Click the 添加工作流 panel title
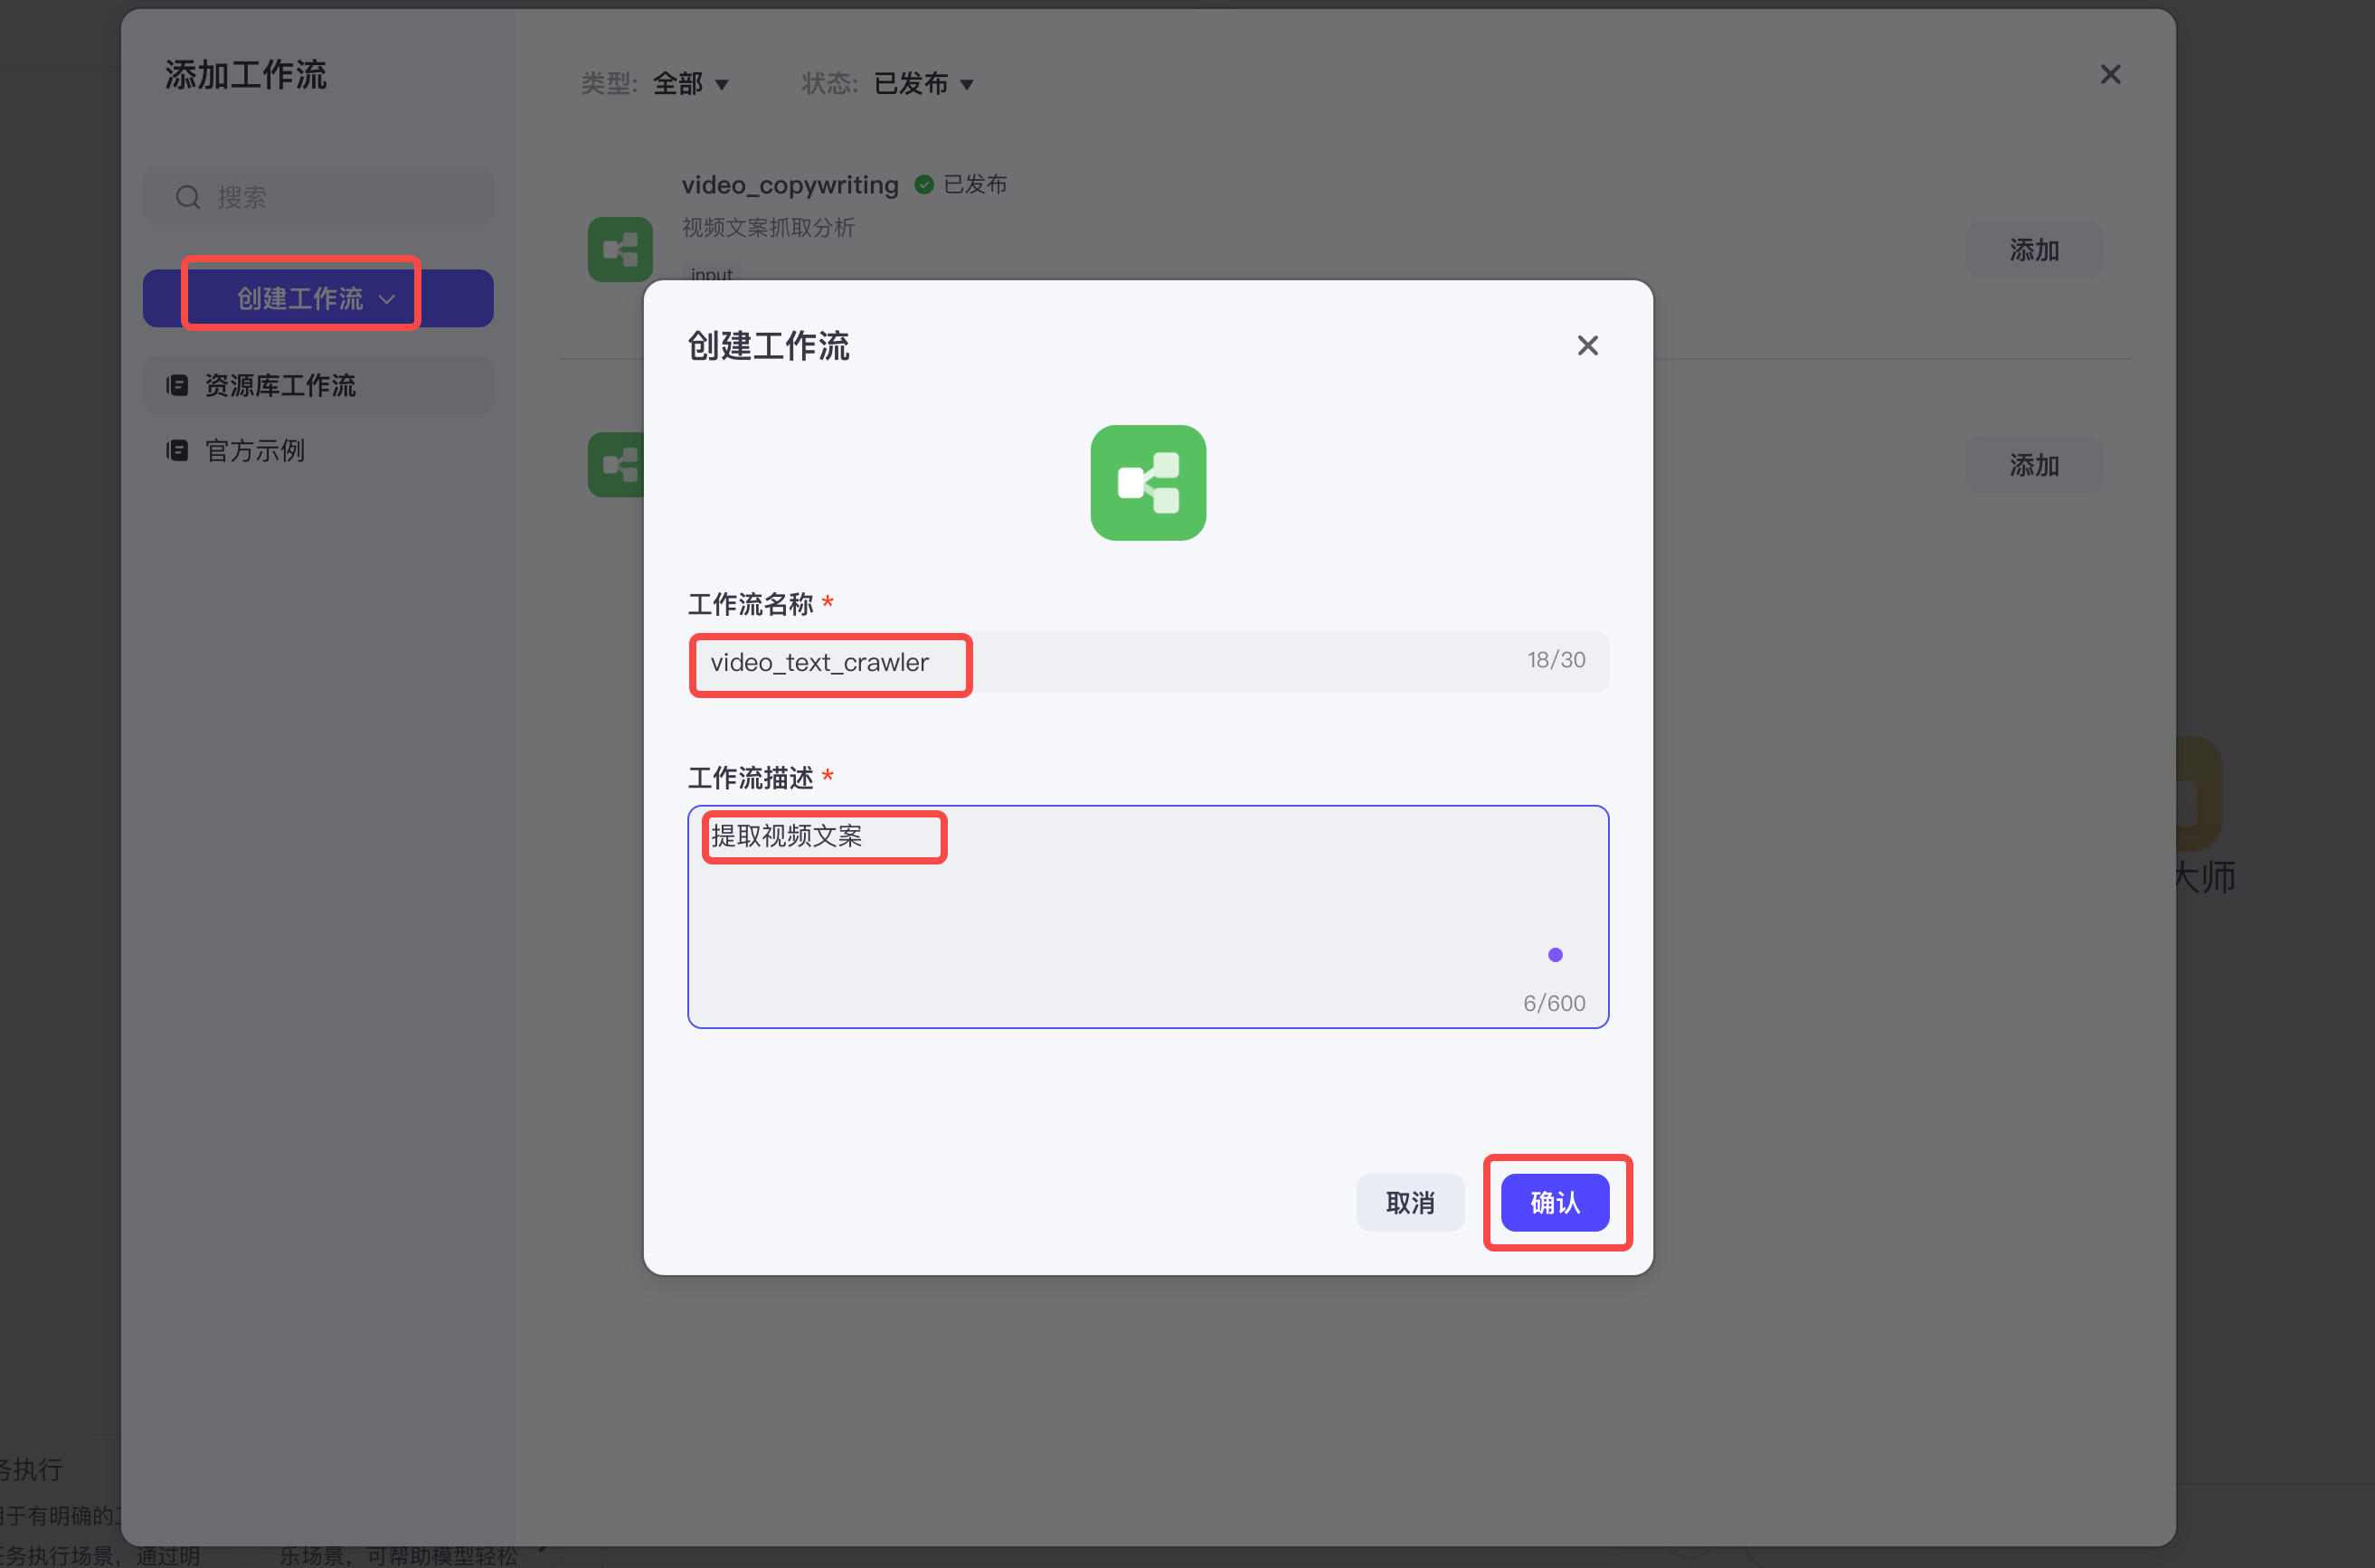This screenshot has height=1568, width=2375. tap(246, 75)
